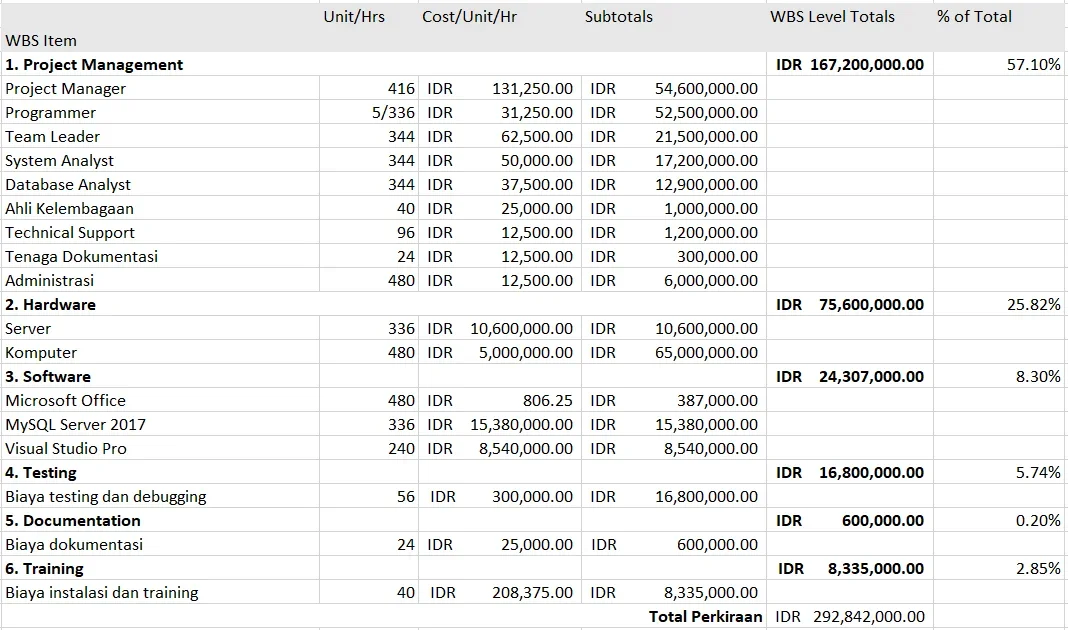Click the 62,500.00 Team Leader cost
The image size is (1068, 630).
point(537,136)
